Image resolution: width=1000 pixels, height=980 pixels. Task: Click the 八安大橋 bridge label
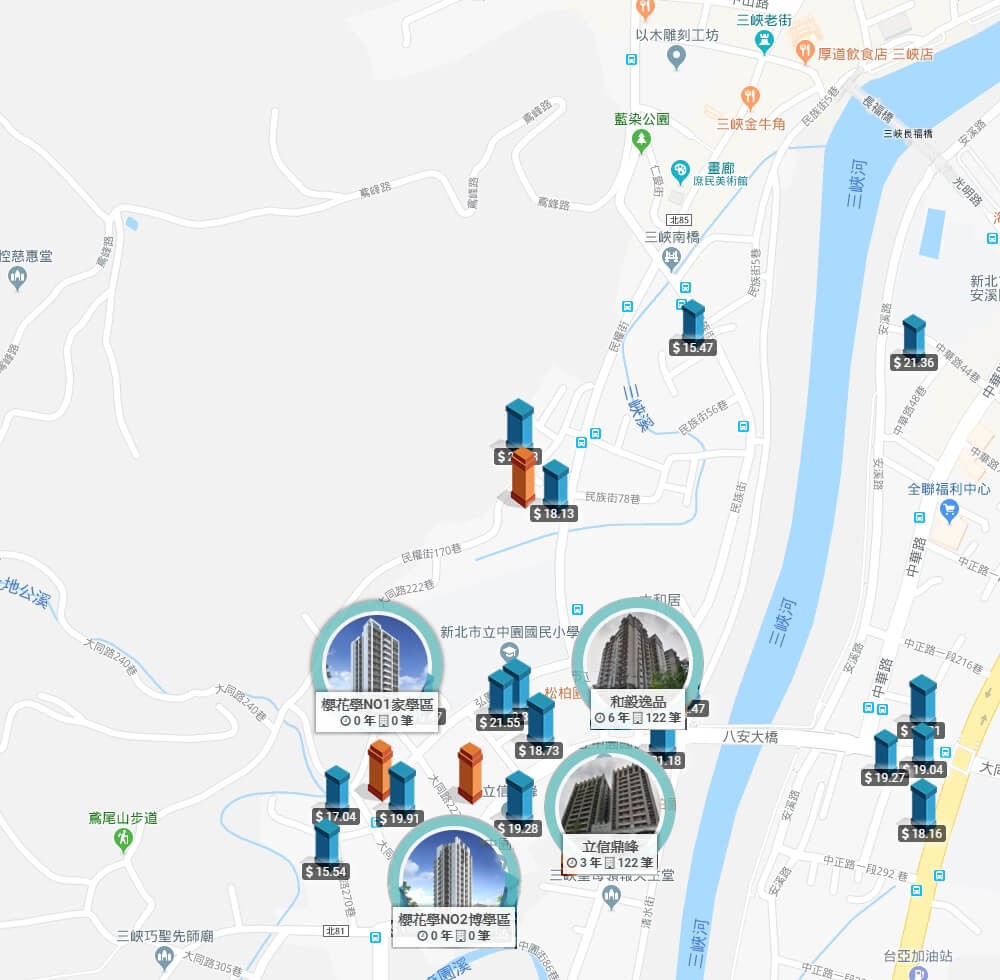[x=750, y=737]
